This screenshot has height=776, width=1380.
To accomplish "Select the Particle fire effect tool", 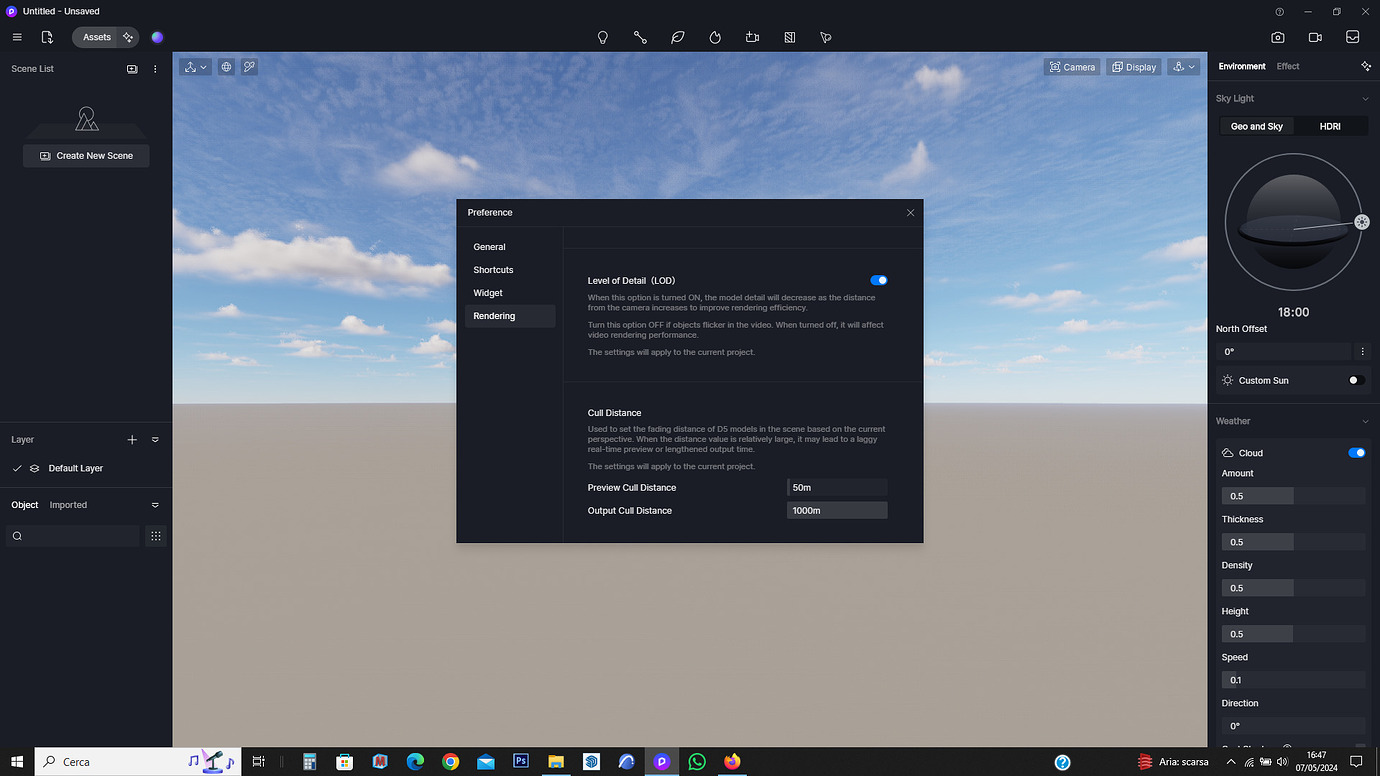I will (x=714, y=37).
